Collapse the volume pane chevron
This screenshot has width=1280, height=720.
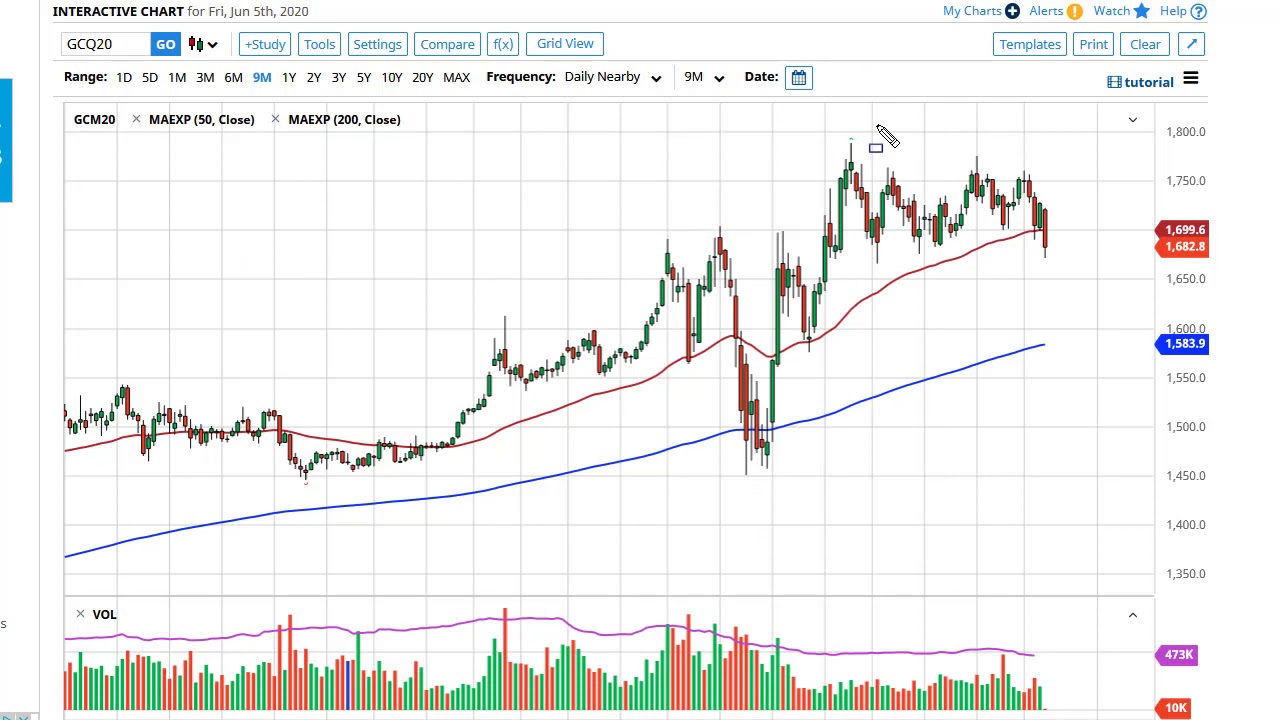[x=1133, y=615]
